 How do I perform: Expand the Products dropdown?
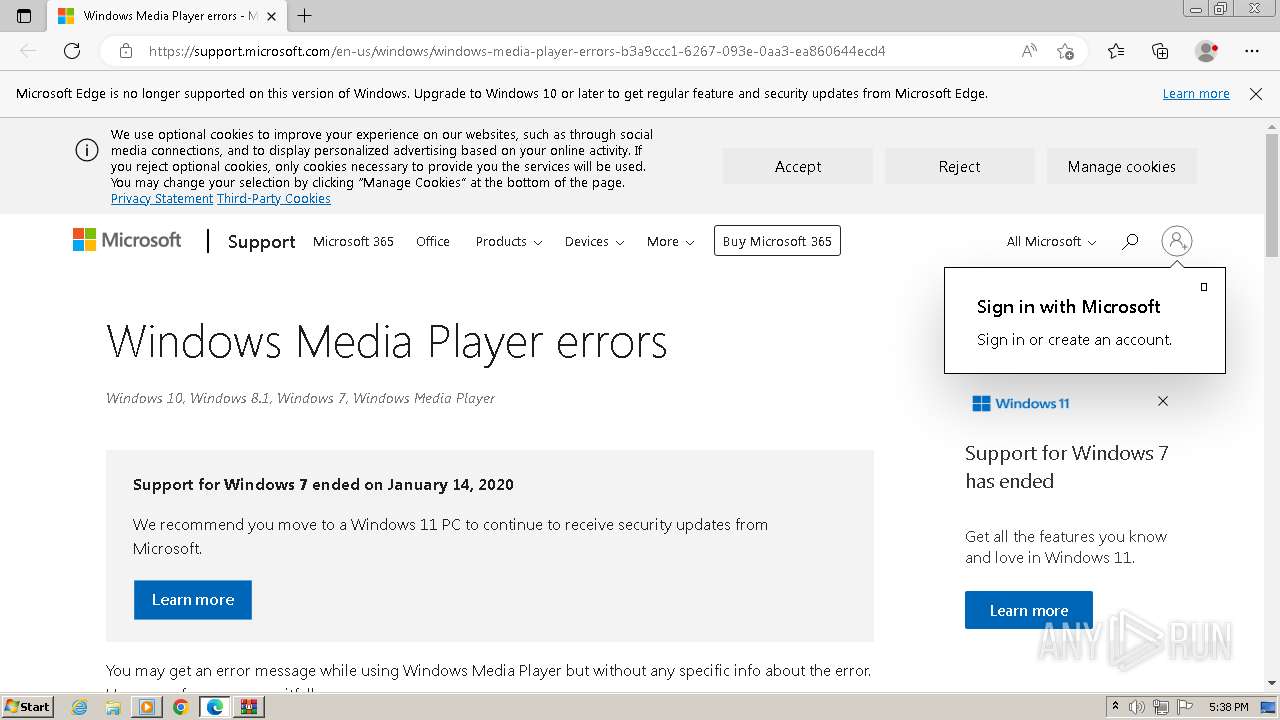coord(509,241)
